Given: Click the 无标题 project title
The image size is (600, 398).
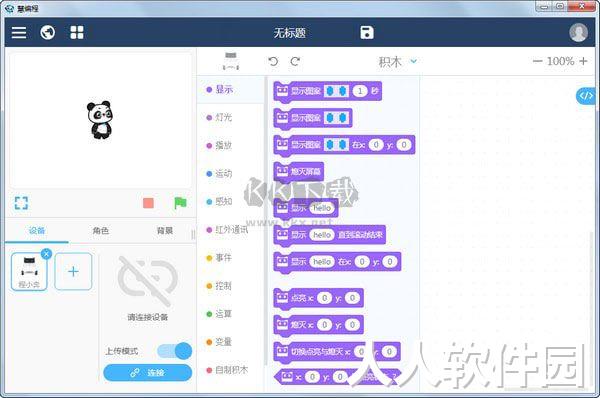Looking at the screenshot, I should coord(290,33).
